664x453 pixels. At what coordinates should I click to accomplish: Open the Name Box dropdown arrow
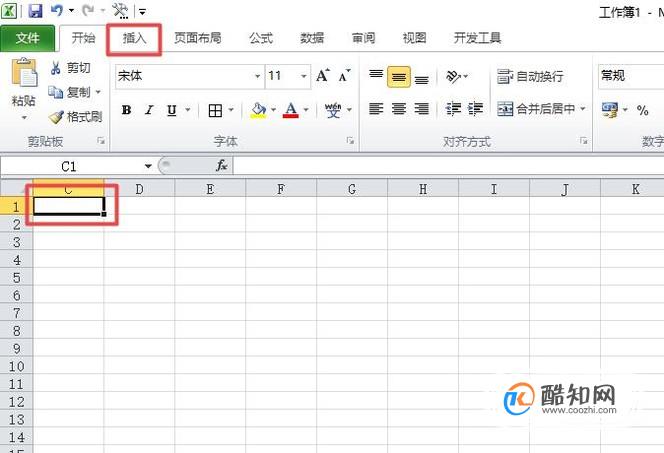tap(148, 166)
